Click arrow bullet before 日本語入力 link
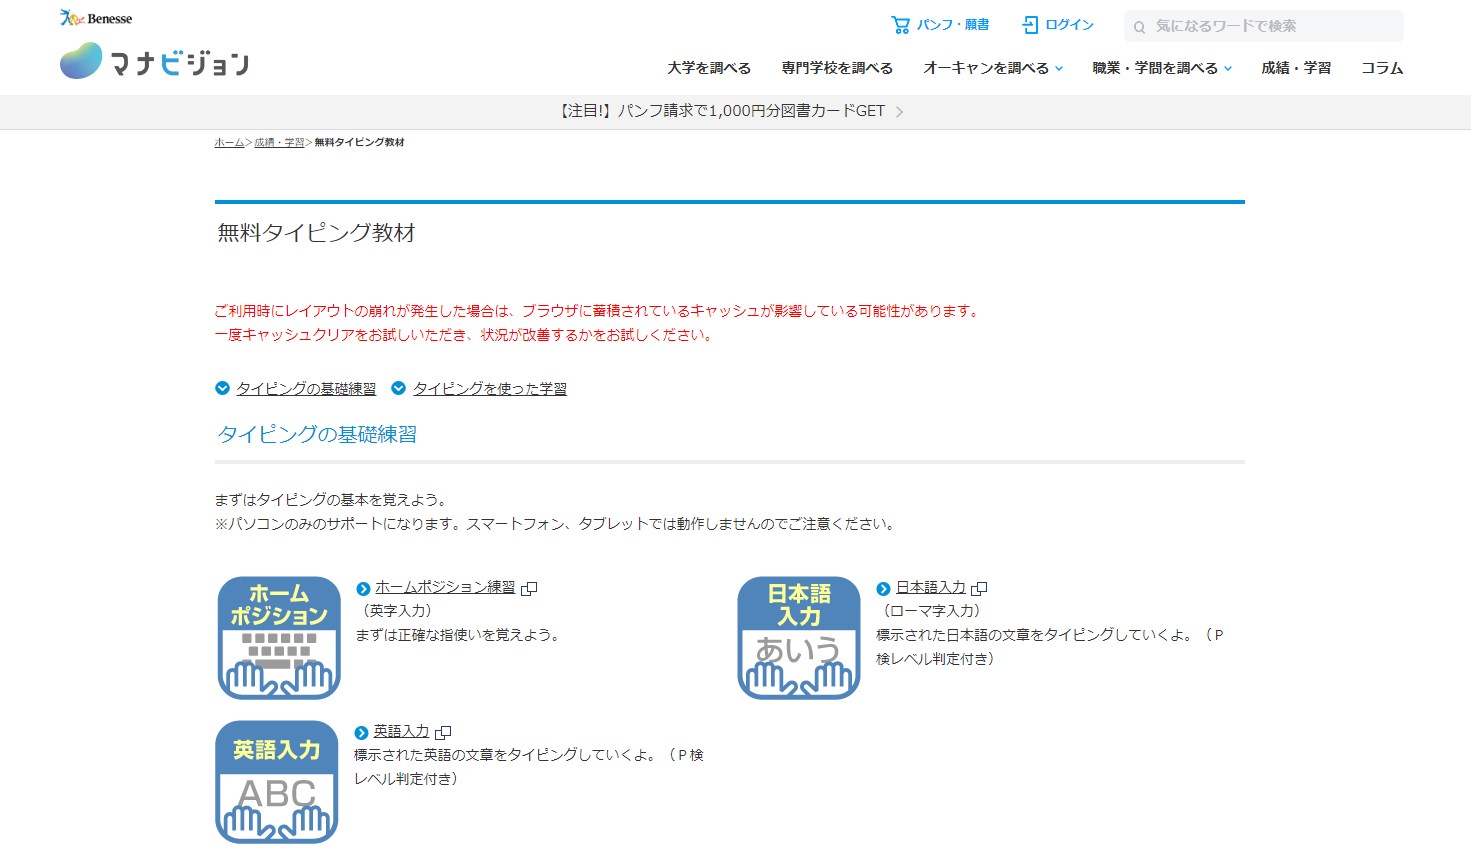The width and height of the screenshot is (1471, 854). pos(883,588)
